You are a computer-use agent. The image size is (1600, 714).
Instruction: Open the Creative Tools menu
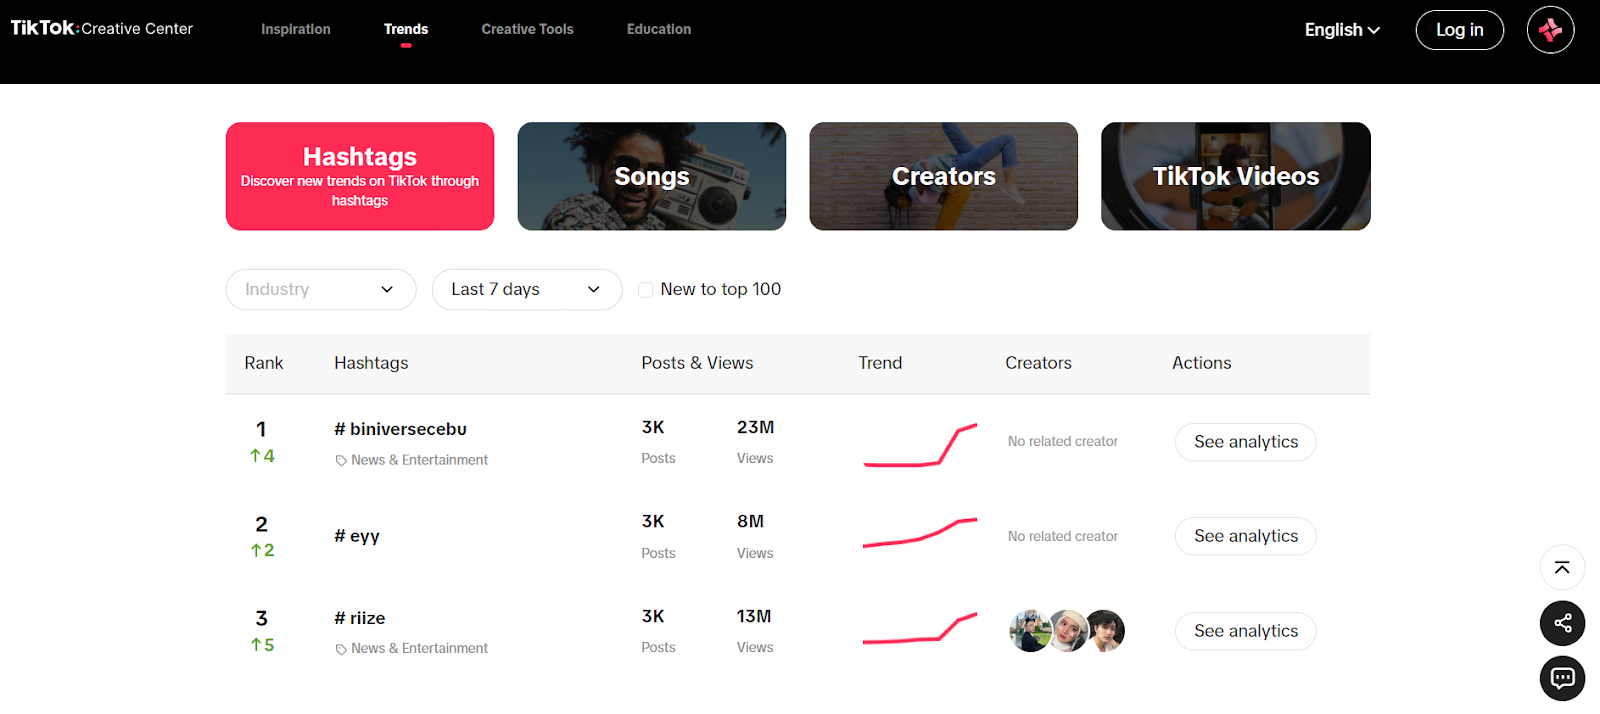527,29
